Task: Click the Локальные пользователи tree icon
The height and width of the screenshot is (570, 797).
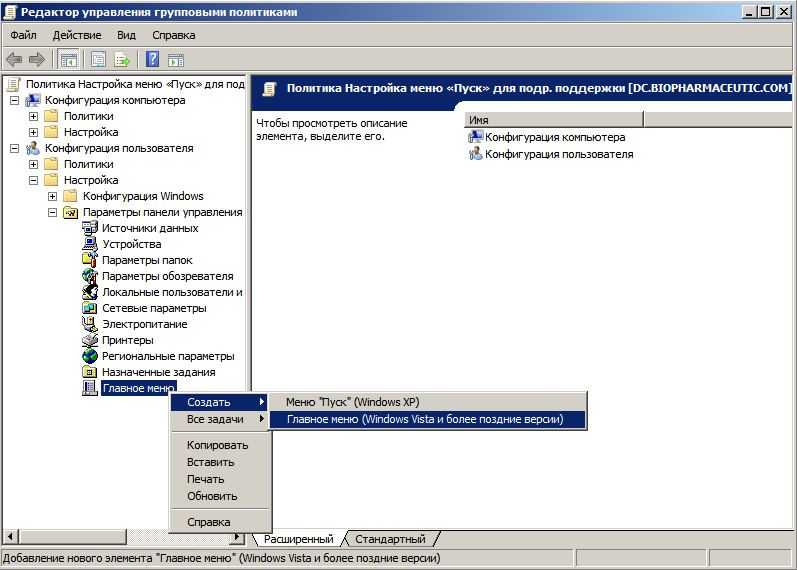Action: click(90, 292)
